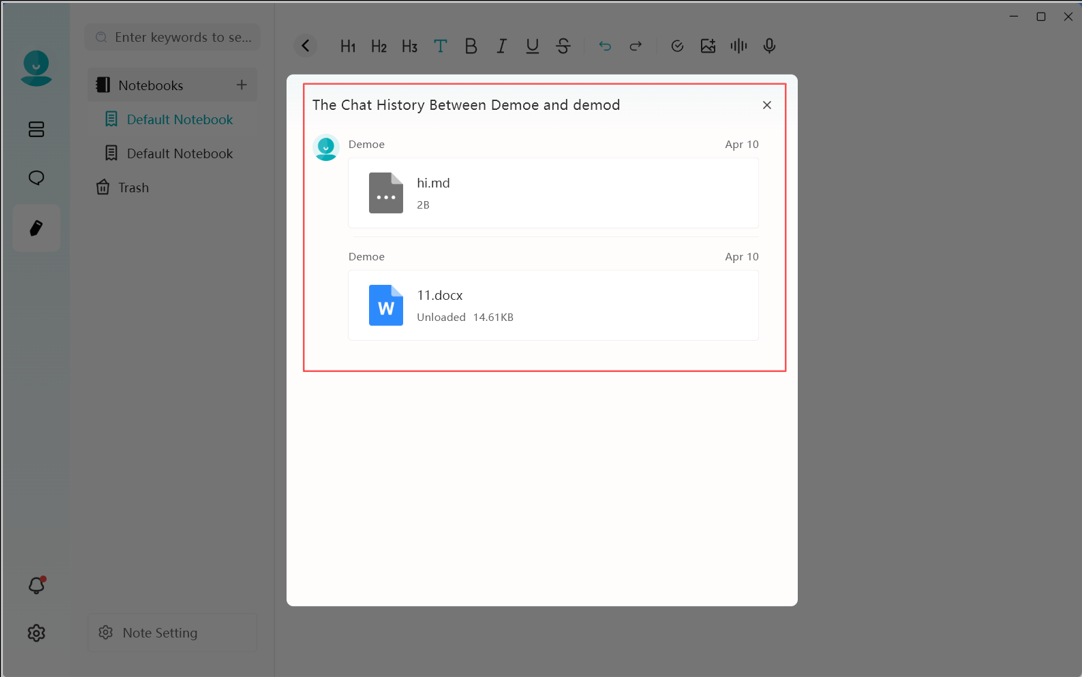Open the stacked cards sidebar icon
1082x677 pixels.
point(36,129)
